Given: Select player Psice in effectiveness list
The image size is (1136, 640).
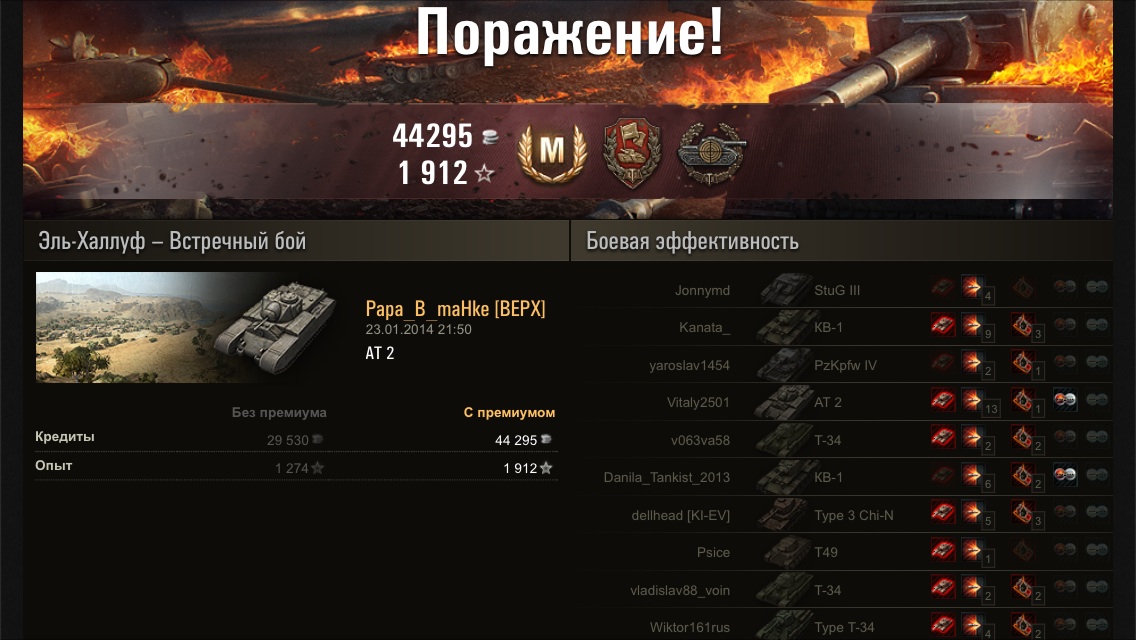Looking at the screenshot, I should (713, 552).
